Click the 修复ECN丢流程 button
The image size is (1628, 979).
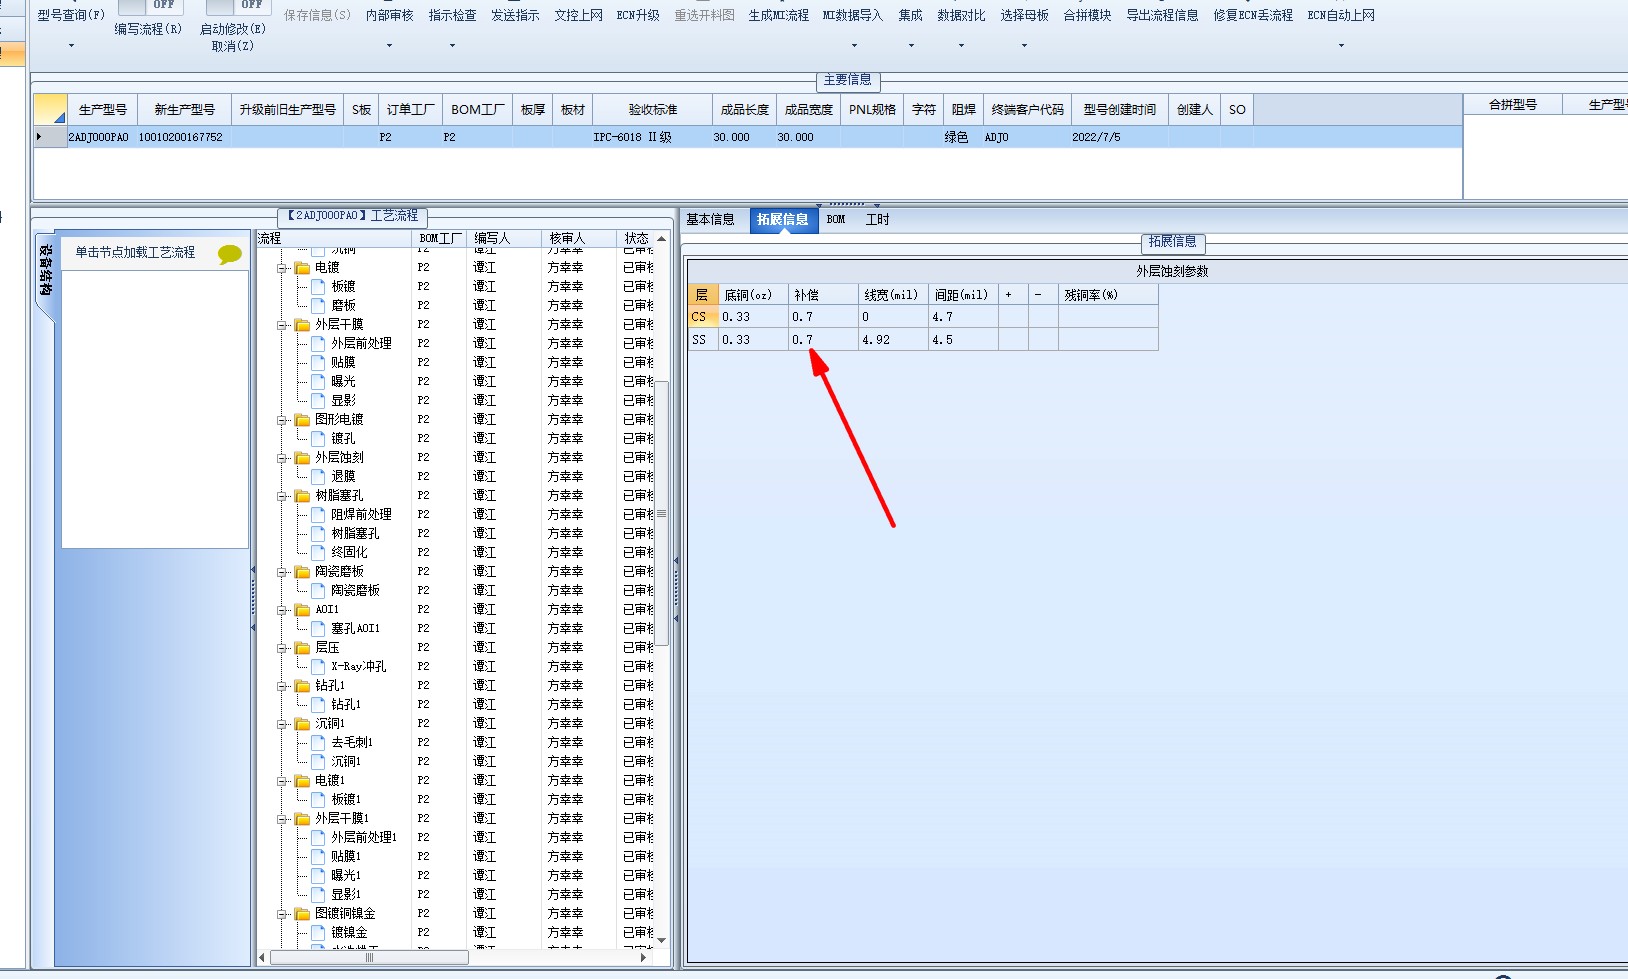(x=1253, y=16)
